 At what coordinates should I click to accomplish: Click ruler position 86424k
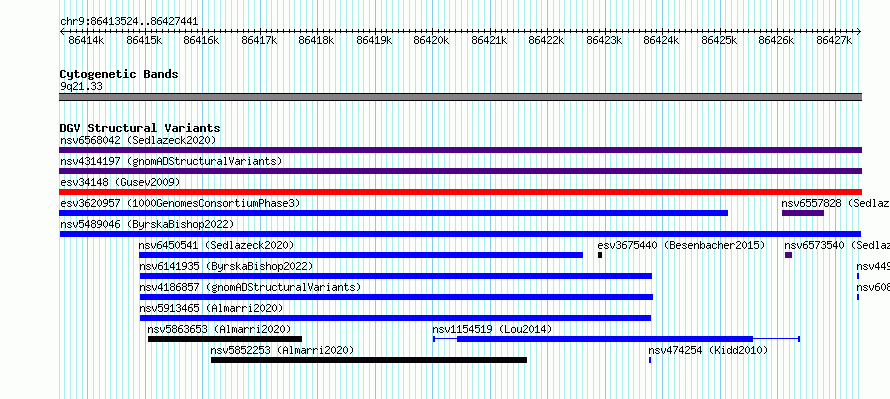click(661, 40)
